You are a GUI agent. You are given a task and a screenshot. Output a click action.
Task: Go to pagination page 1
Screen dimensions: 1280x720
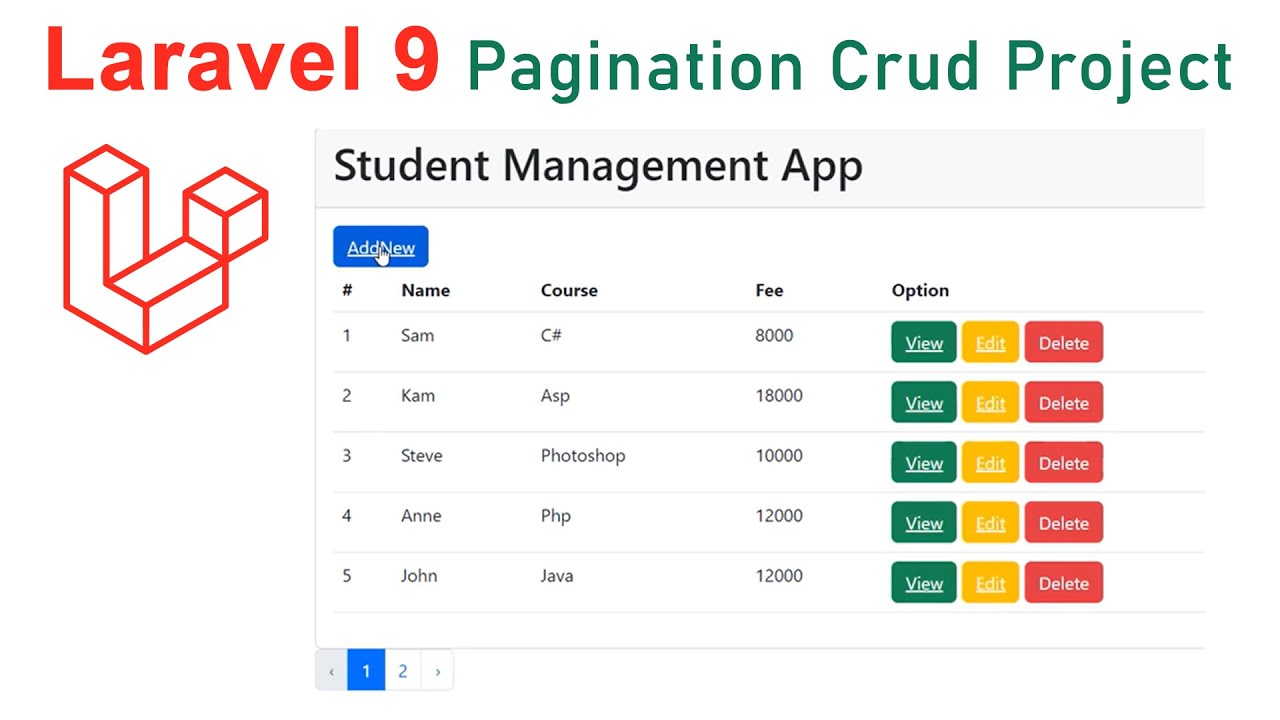pyautogui.click(x=366, y=671)
